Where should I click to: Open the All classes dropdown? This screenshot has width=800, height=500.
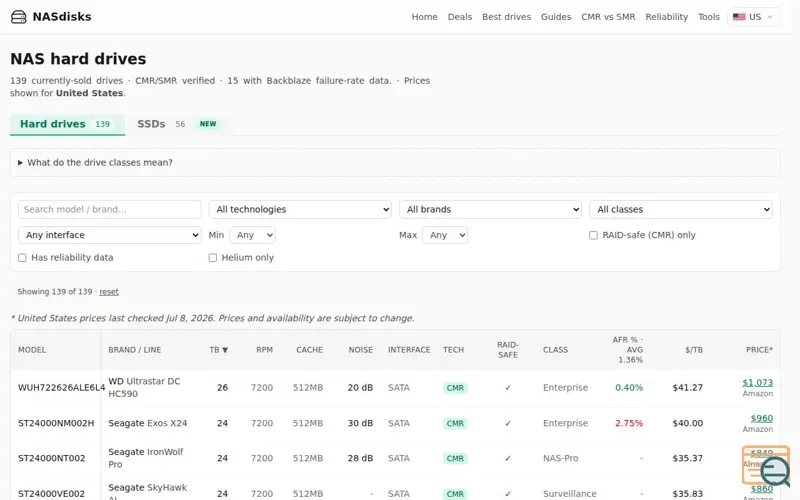click(681, 210)
